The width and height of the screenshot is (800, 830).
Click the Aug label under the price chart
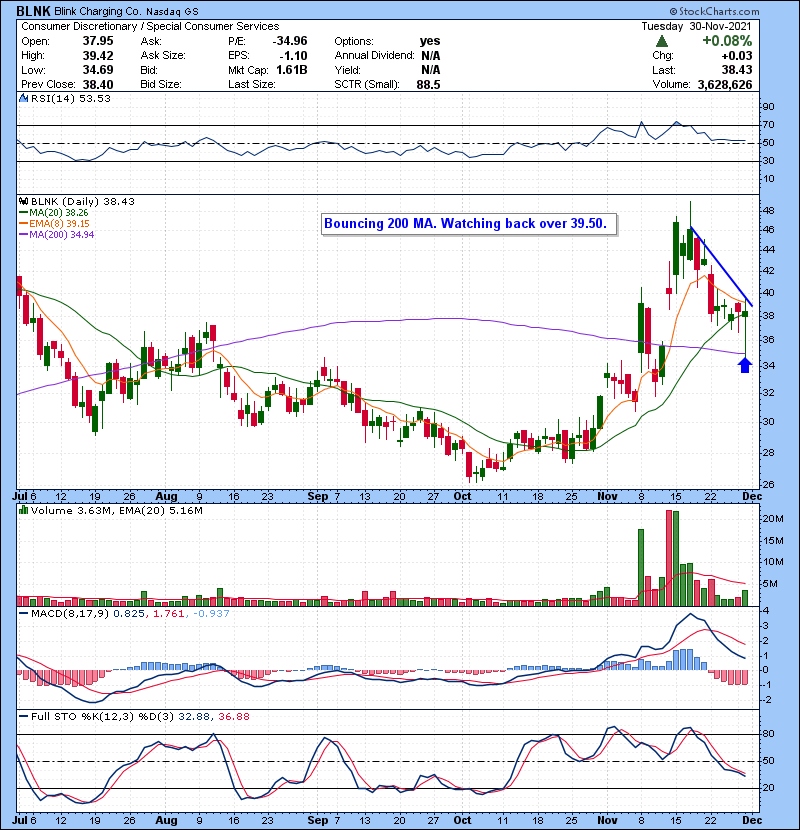[x=166, y=497]
